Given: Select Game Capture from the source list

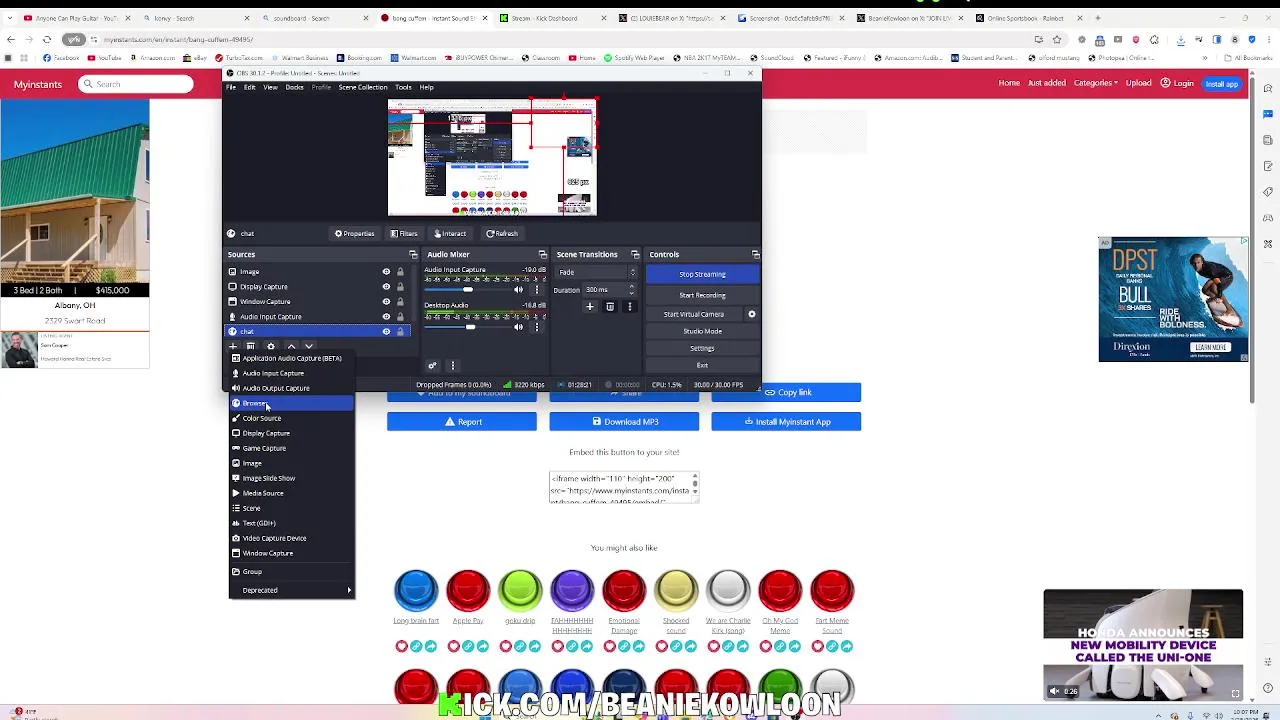Looking at the screenshot, I should (291, 448).
